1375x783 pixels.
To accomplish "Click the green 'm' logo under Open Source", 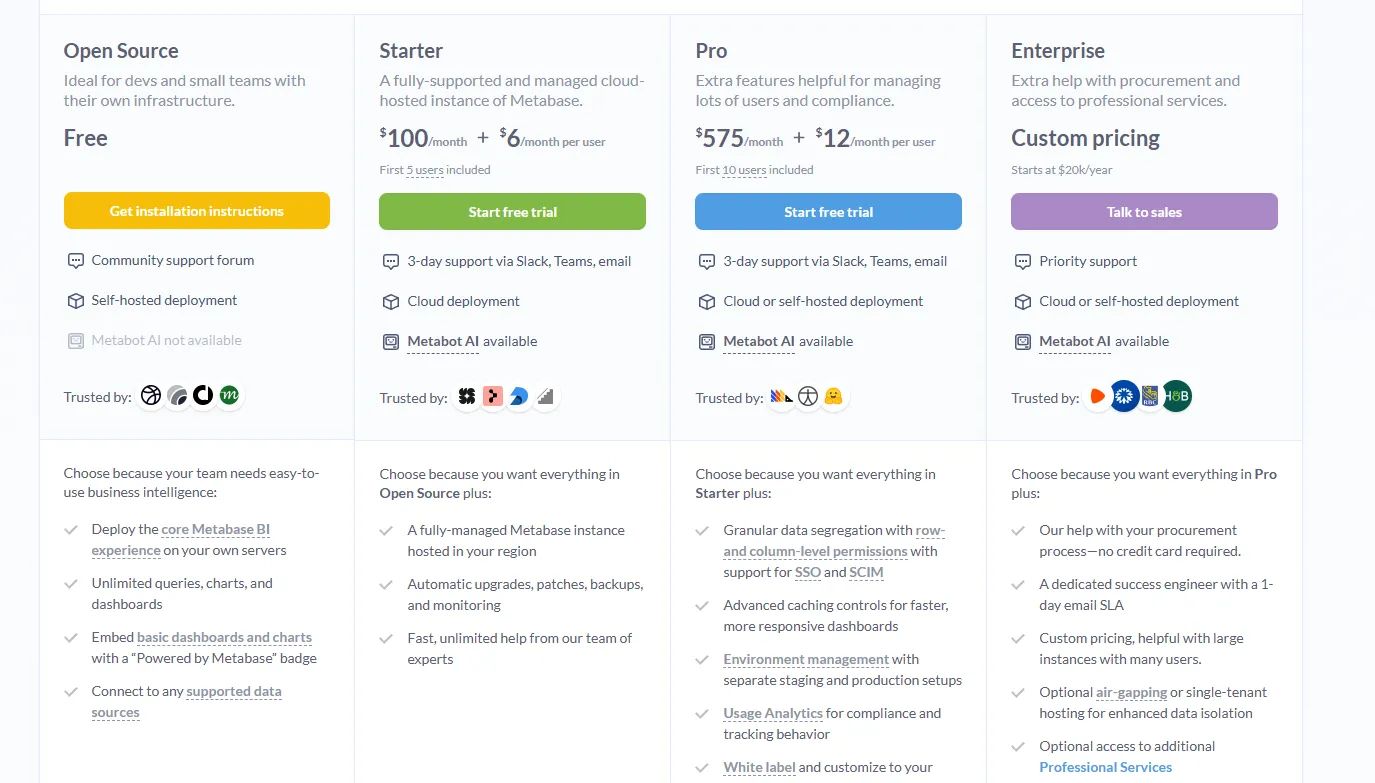I will pos(229,396).
